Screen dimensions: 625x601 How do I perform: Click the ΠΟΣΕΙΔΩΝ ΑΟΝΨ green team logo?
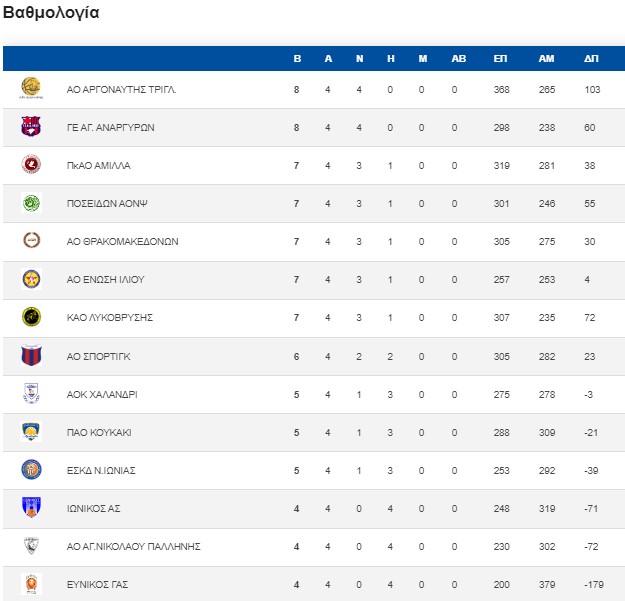31,203
